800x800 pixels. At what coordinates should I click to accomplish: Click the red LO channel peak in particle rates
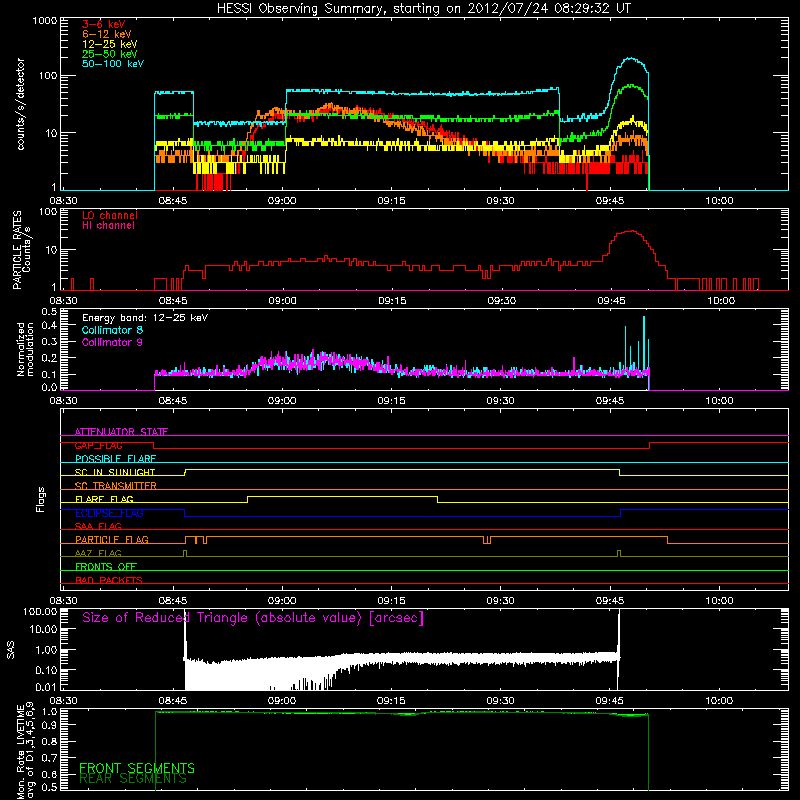point(632,231)
